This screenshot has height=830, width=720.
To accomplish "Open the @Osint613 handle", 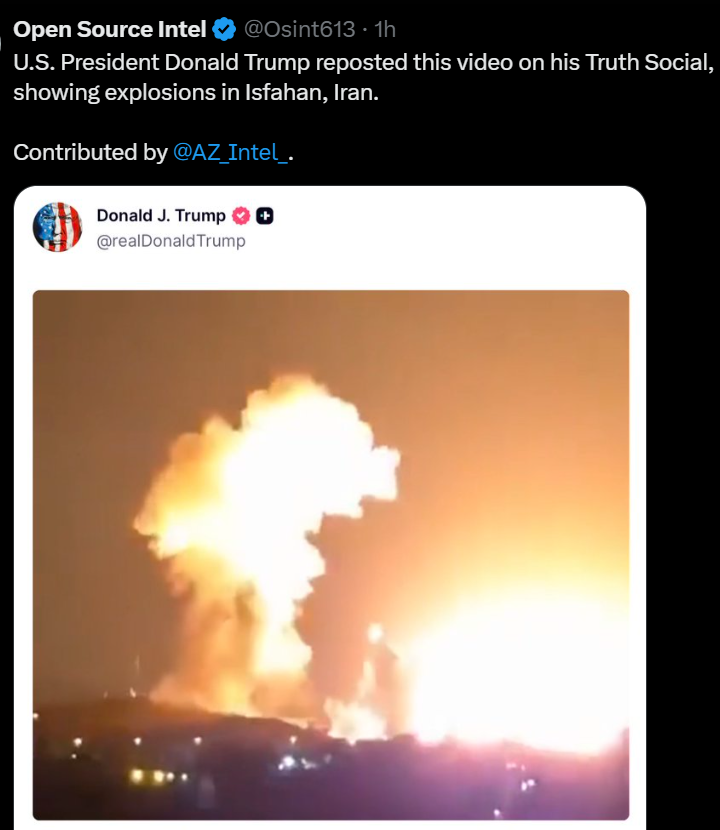I will point(299,29).
